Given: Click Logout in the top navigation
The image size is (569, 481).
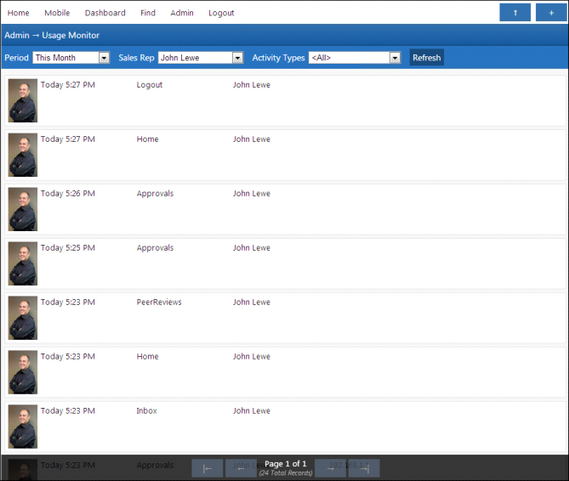Looking at the screenshot, I should click(221, 13).
